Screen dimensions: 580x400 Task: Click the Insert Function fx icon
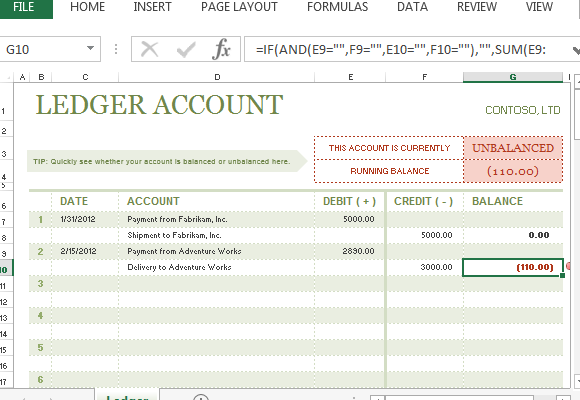[x=222, y=49]
